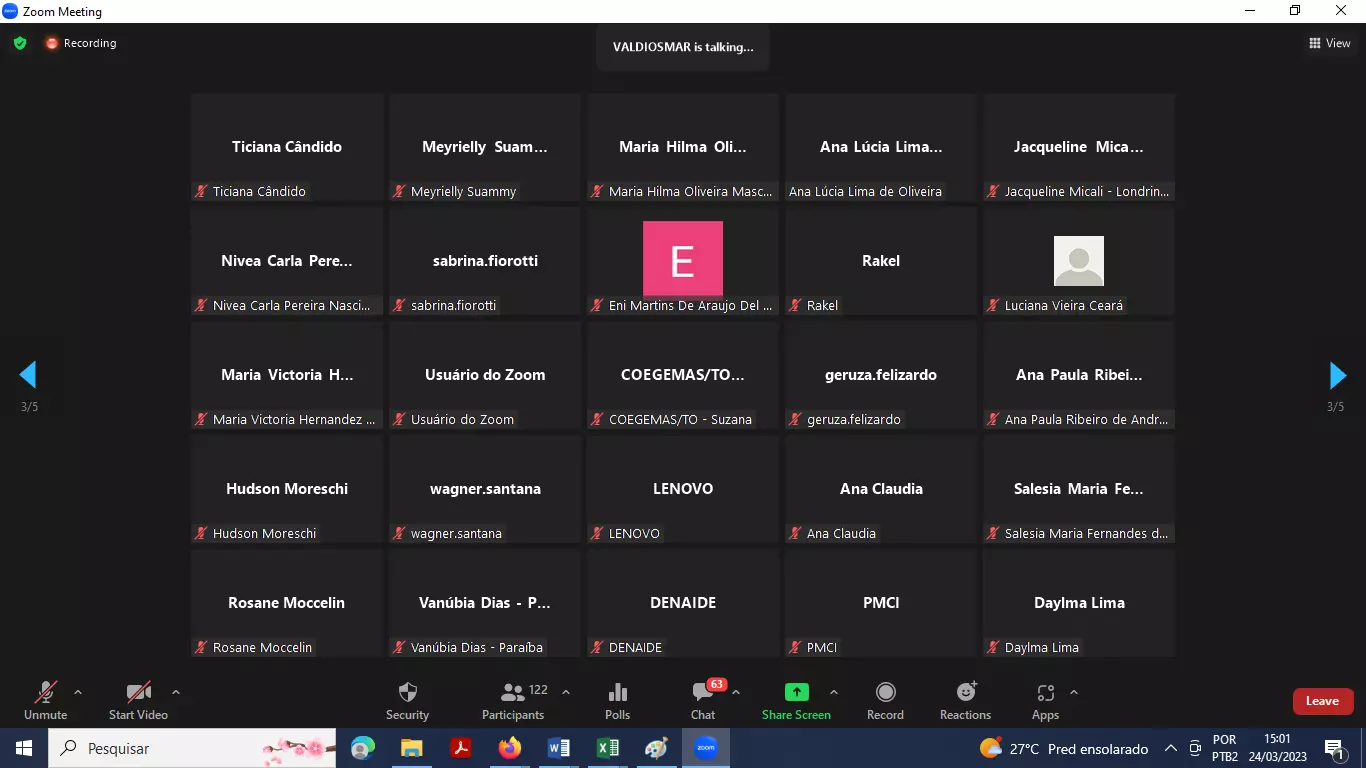The height and width of the screenshot is (768, 1366).
Task: Open Word from taskbar
Action: click(x=559, y=748)
